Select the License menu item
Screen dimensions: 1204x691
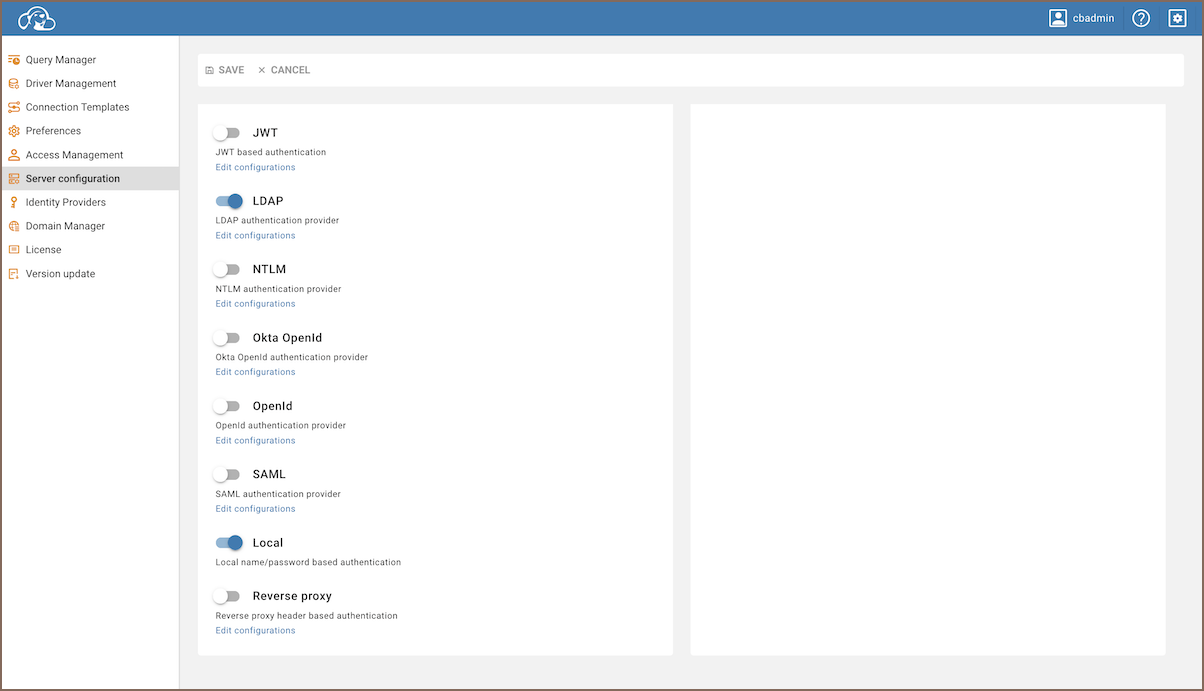click(43, 250)
